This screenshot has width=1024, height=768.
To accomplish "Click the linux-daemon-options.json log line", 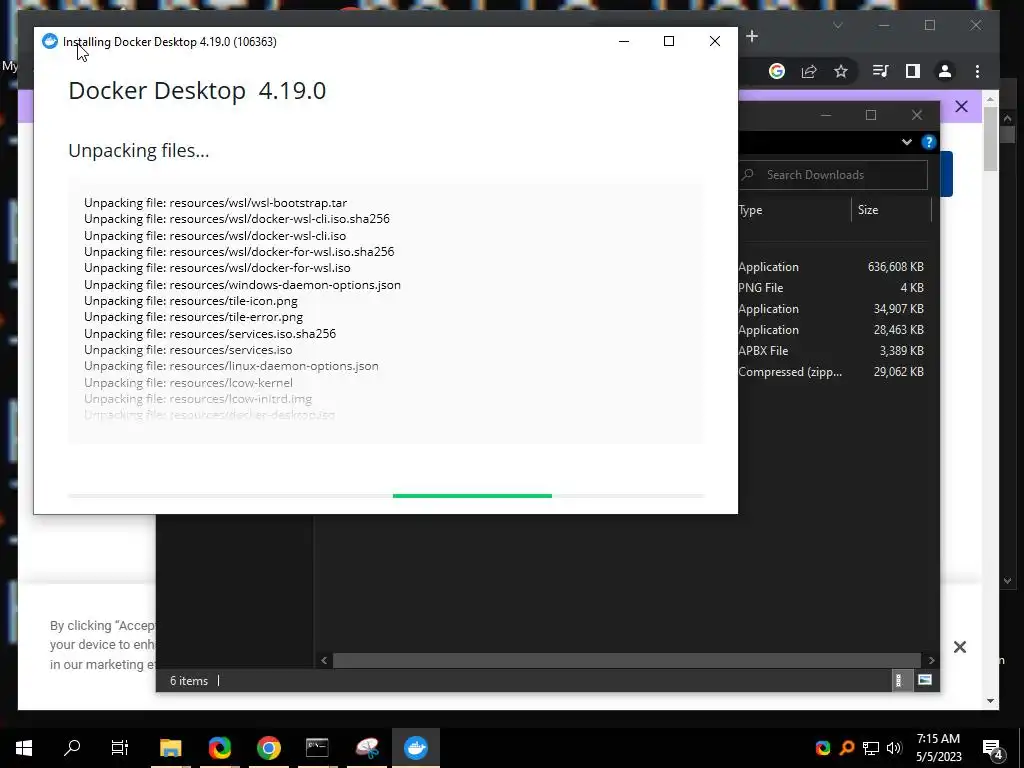I will click(231, 366).
